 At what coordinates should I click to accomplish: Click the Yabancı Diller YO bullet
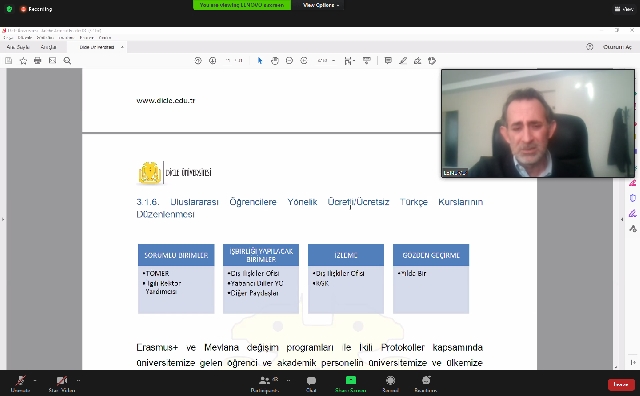pyautogui.click(x=256, y=283)
